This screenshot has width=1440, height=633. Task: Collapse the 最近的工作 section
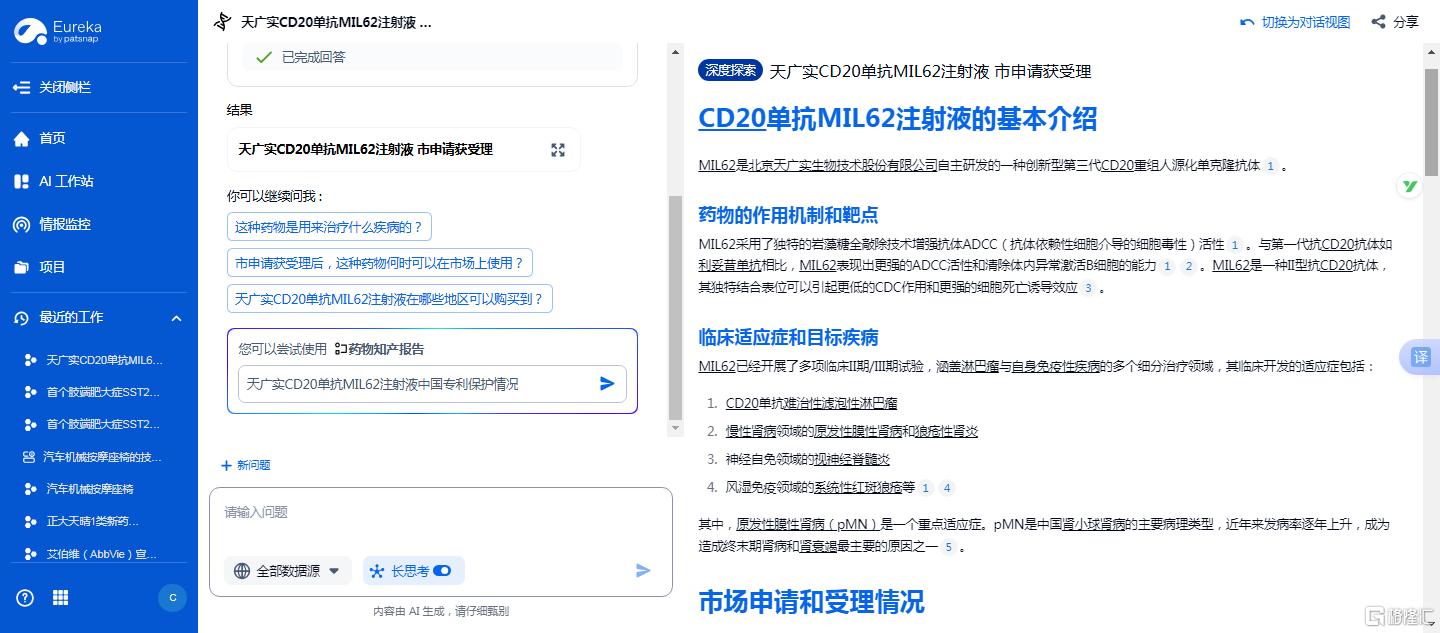click(176, 318)
